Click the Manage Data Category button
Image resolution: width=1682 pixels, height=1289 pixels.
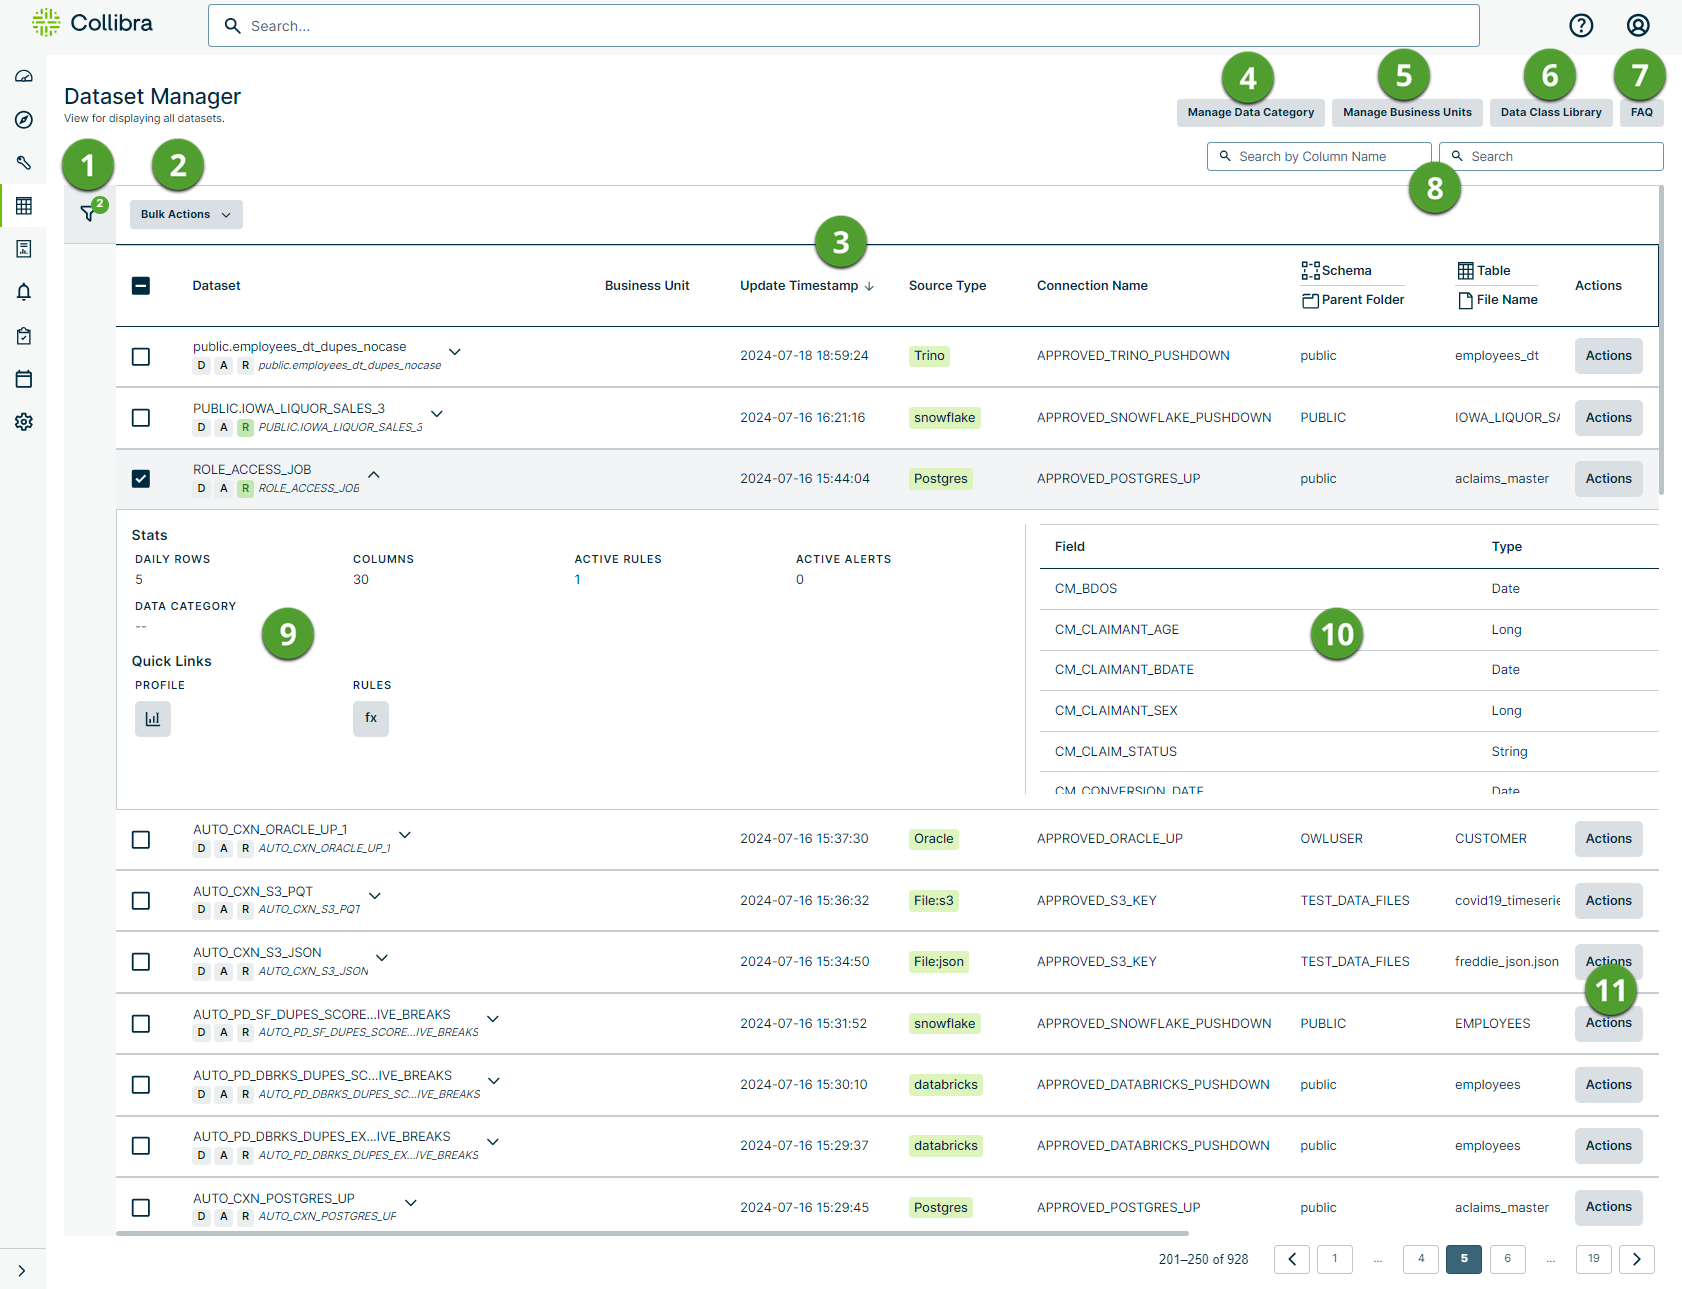1250,113
